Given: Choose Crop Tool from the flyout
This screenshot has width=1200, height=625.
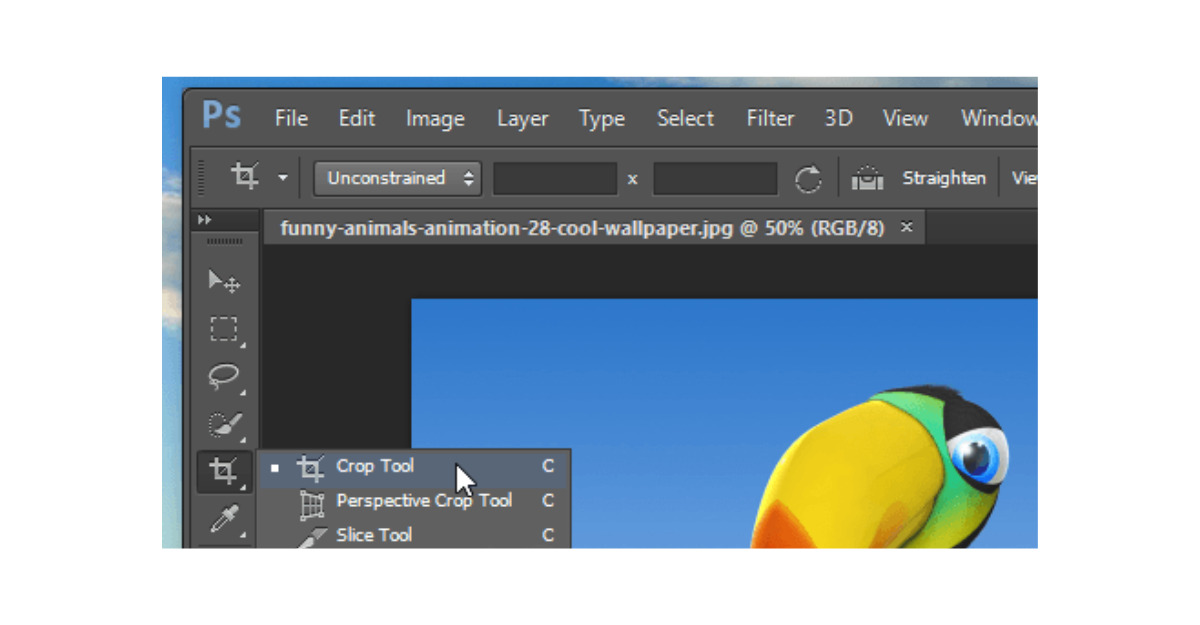Looking at the screenshot, I should coord(375,466).
